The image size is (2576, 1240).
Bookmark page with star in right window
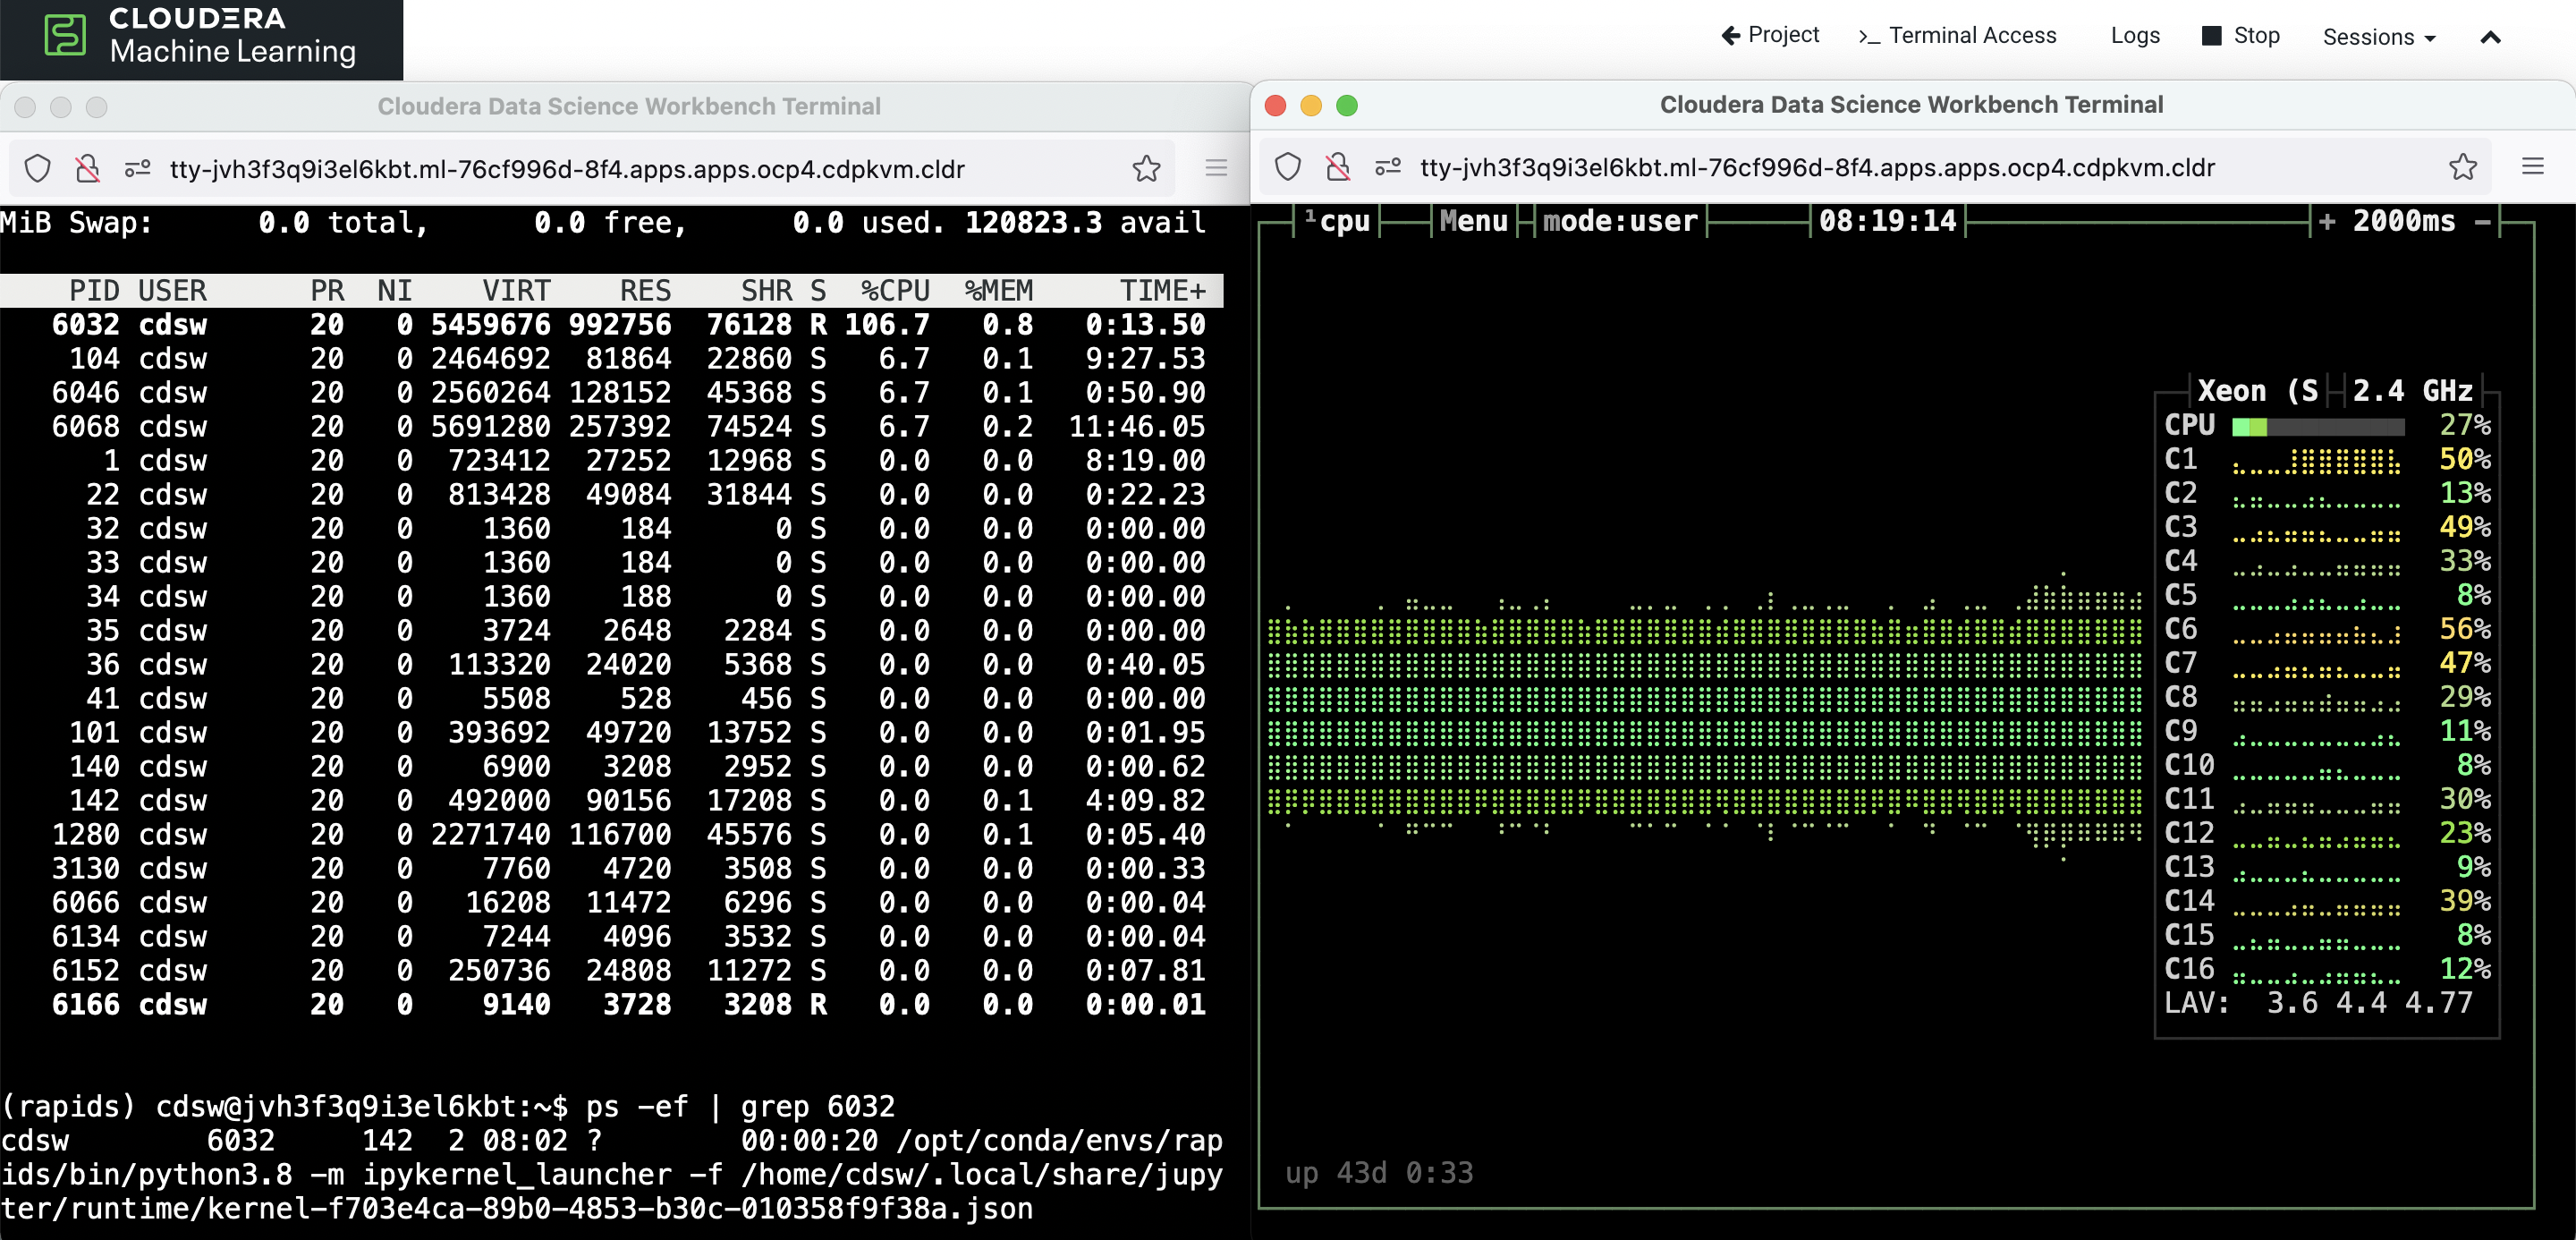coord(2462,167)
